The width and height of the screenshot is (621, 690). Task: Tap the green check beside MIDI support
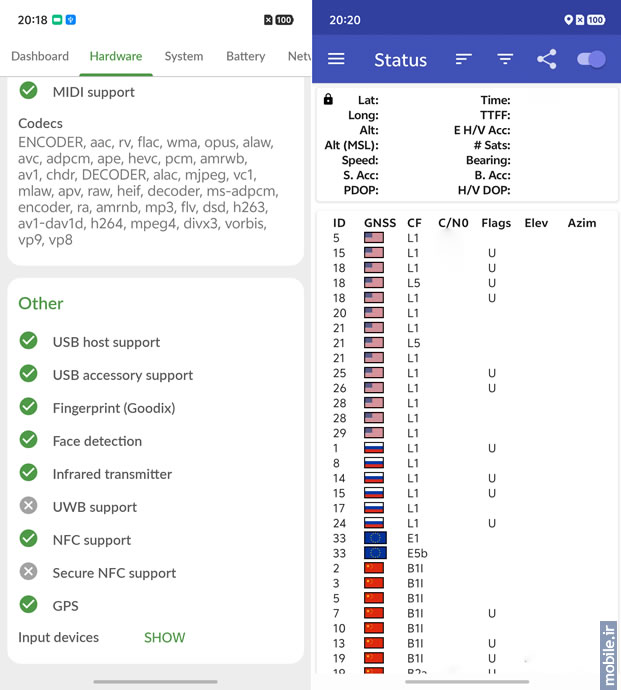point(29,92)
